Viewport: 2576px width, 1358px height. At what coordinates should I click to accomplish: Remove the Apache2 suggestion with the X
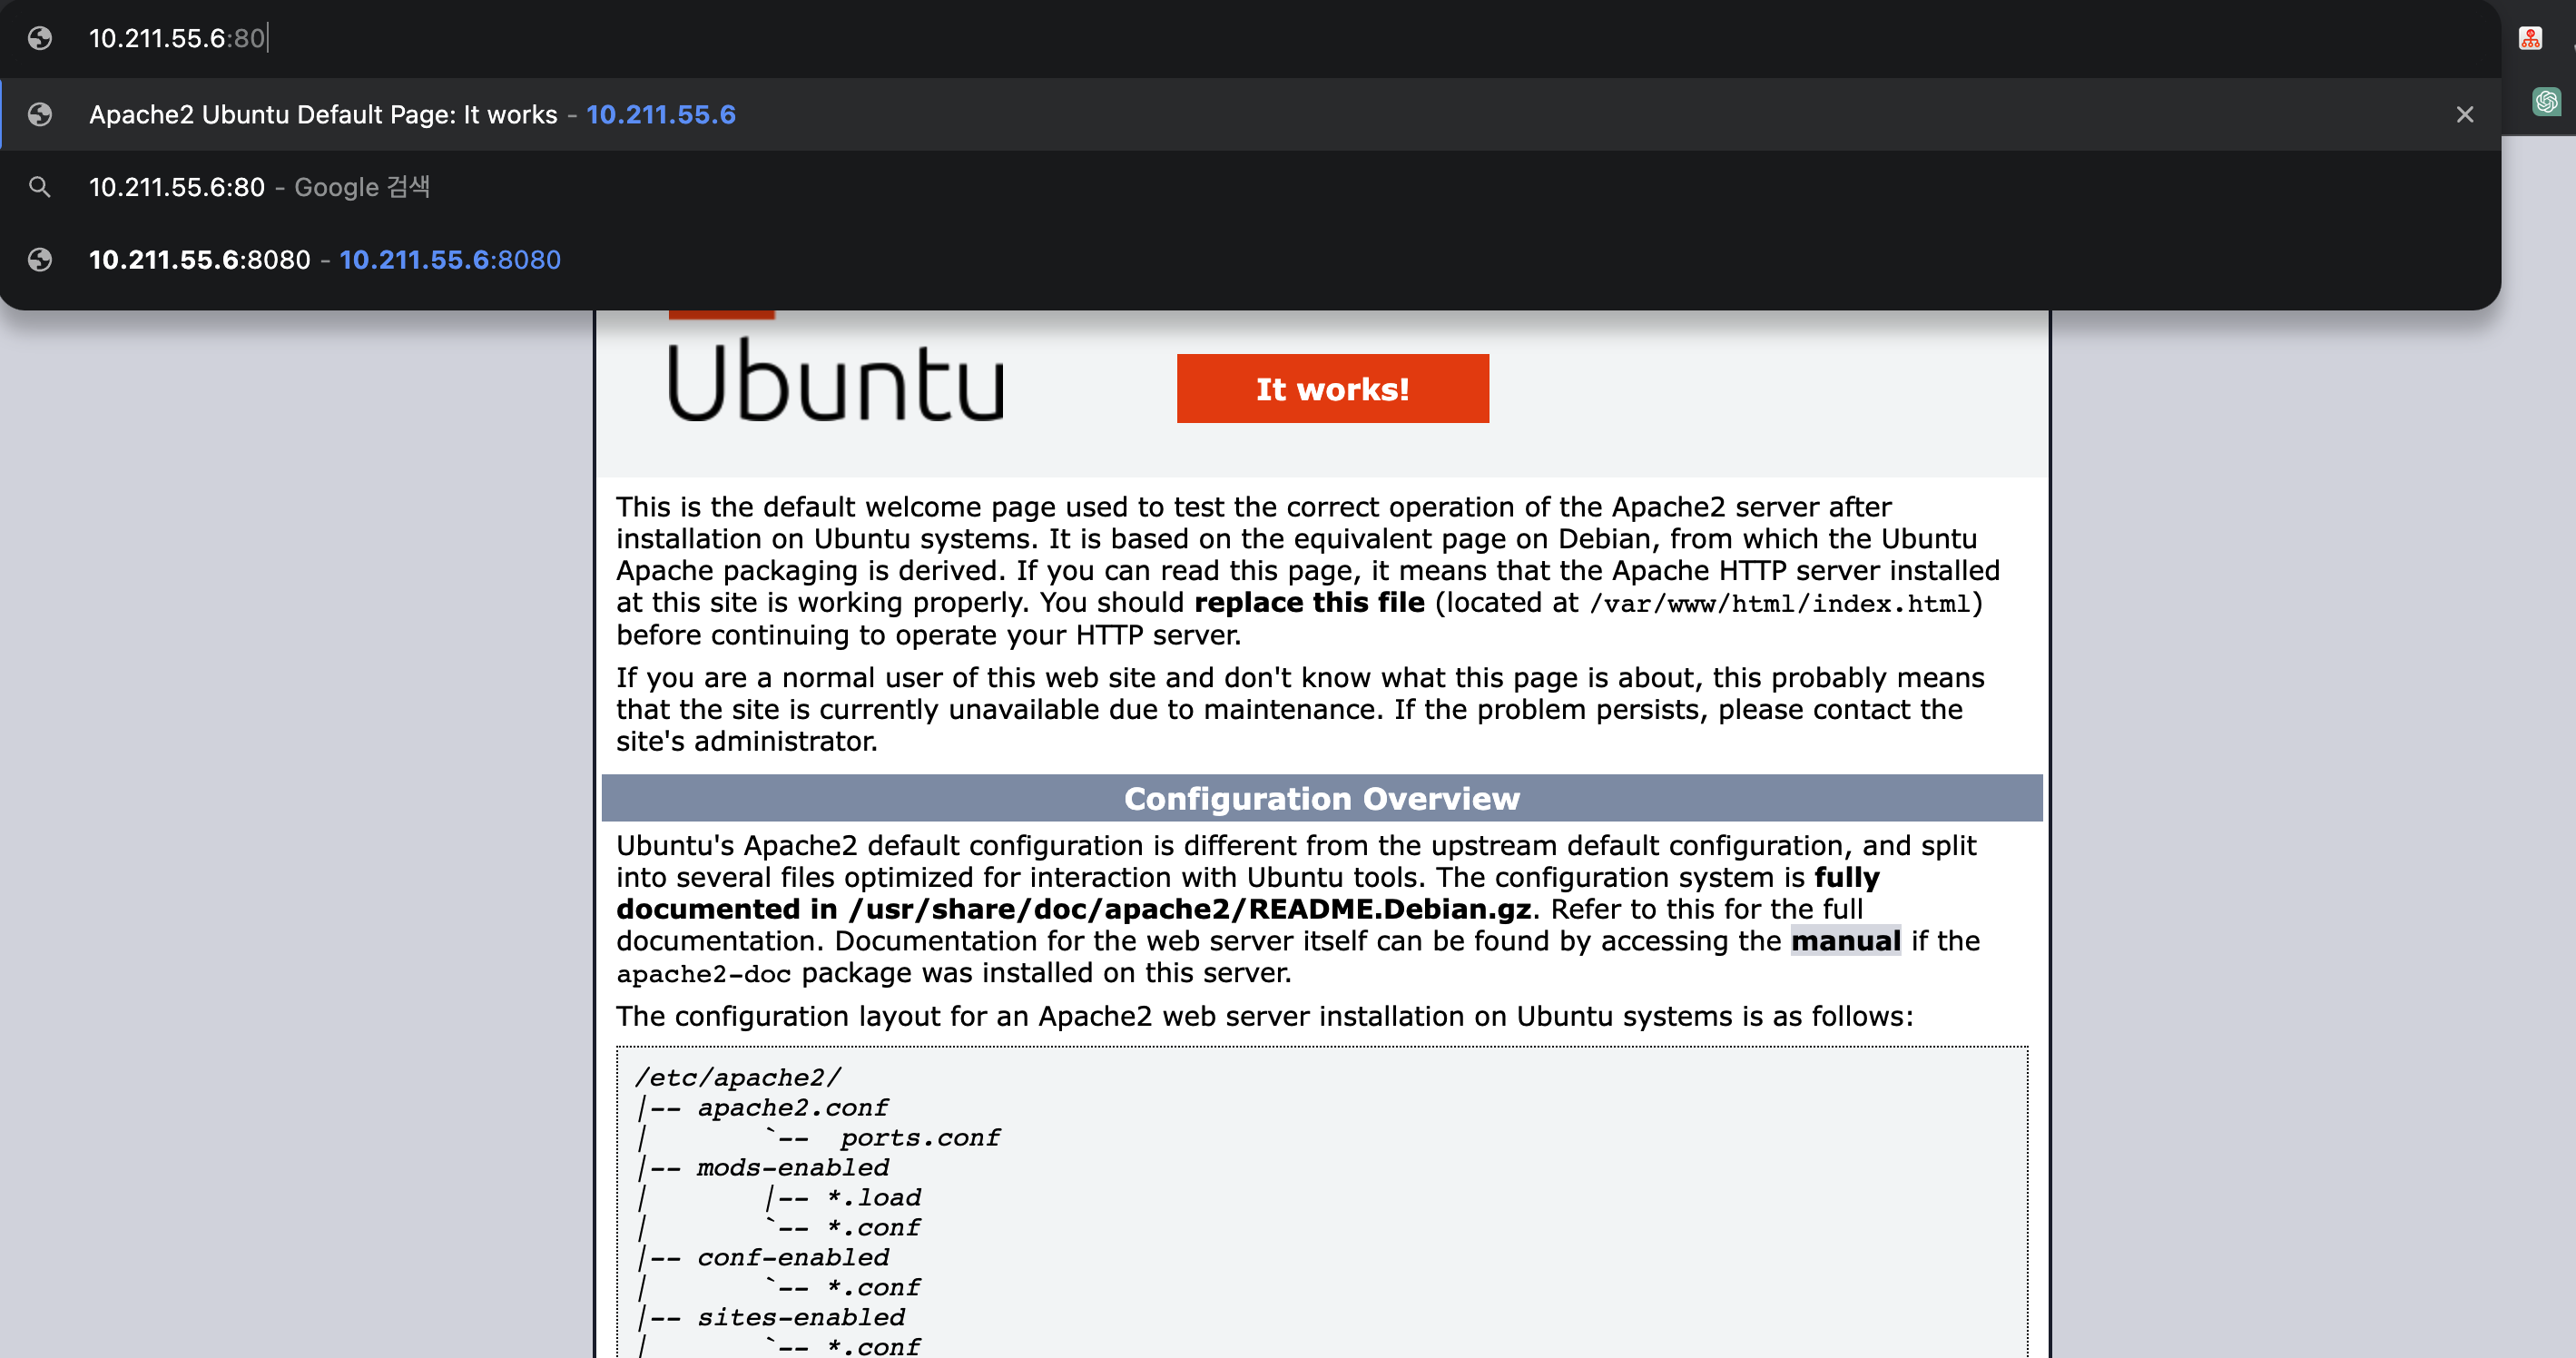point(2464,114)
